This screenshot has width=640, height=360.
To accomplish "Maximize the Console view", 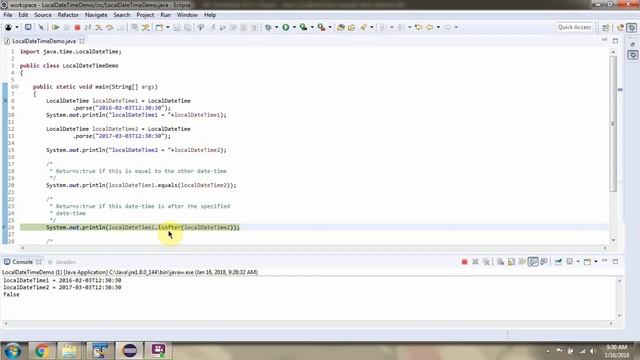I will coord(615,261).
